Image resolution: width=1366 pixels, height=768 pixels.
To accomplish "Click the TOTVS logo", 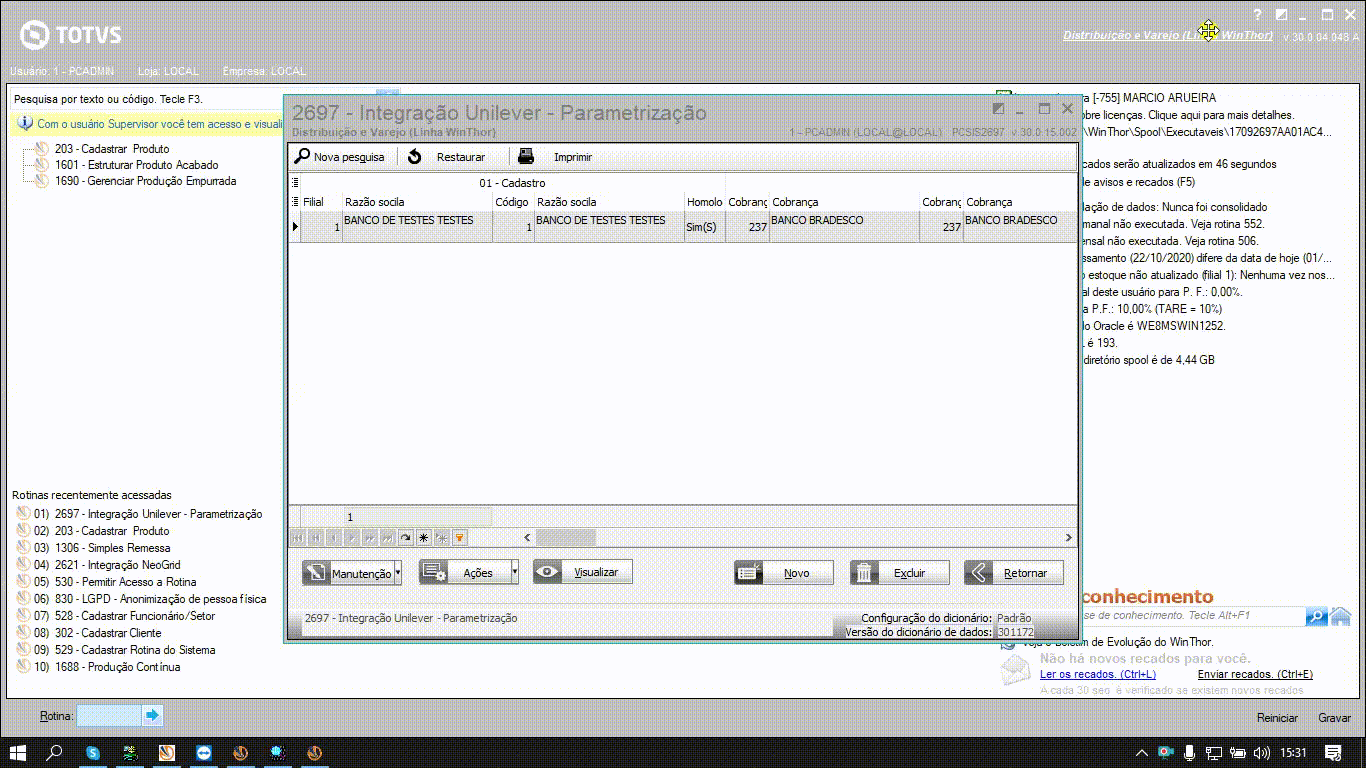I will point(72,35).
